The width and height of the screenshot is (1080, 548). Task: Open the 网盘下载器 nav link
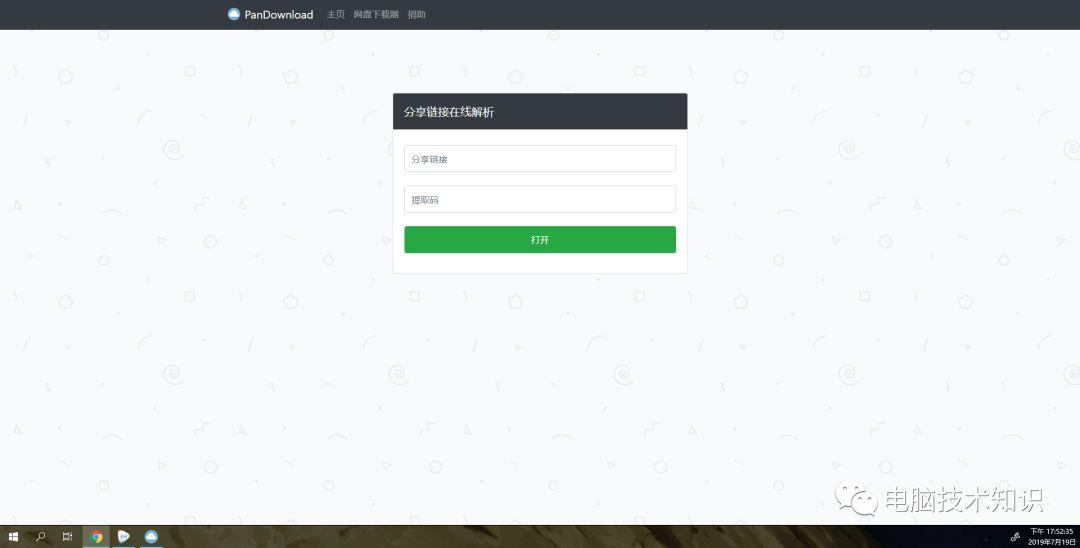(376, 14)
